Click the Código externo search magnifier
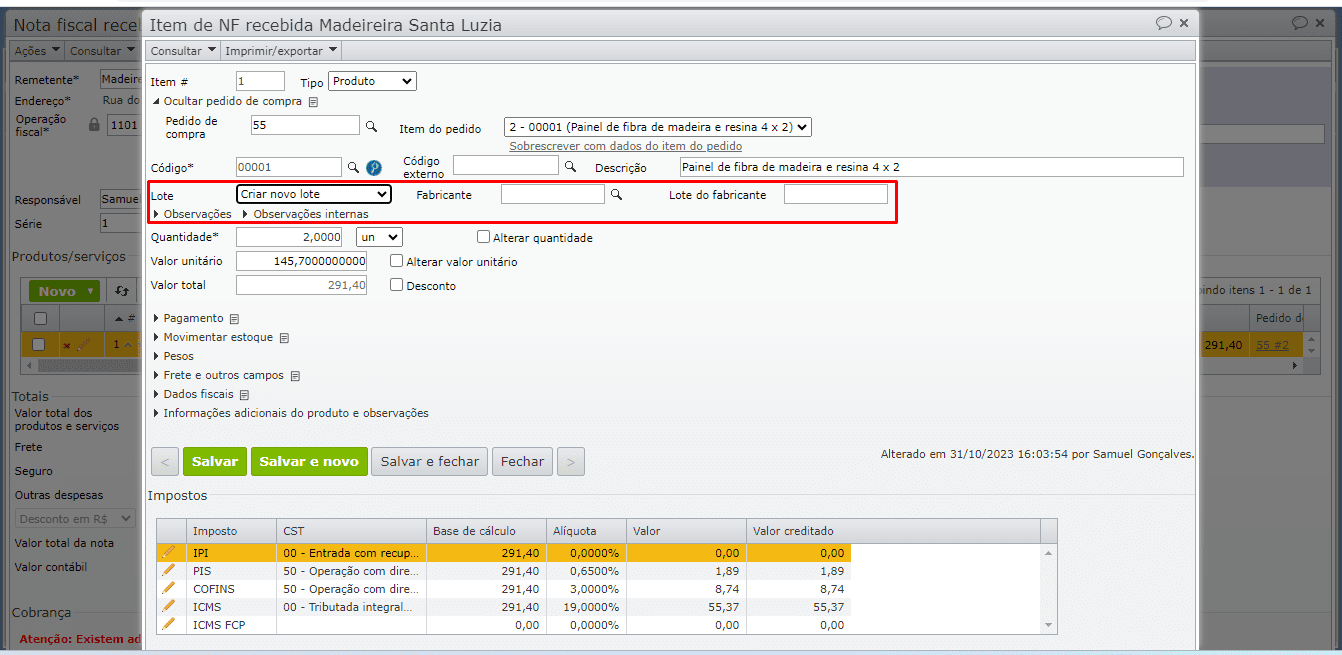This screenshot has height=655, width=1342. [571, 167]
